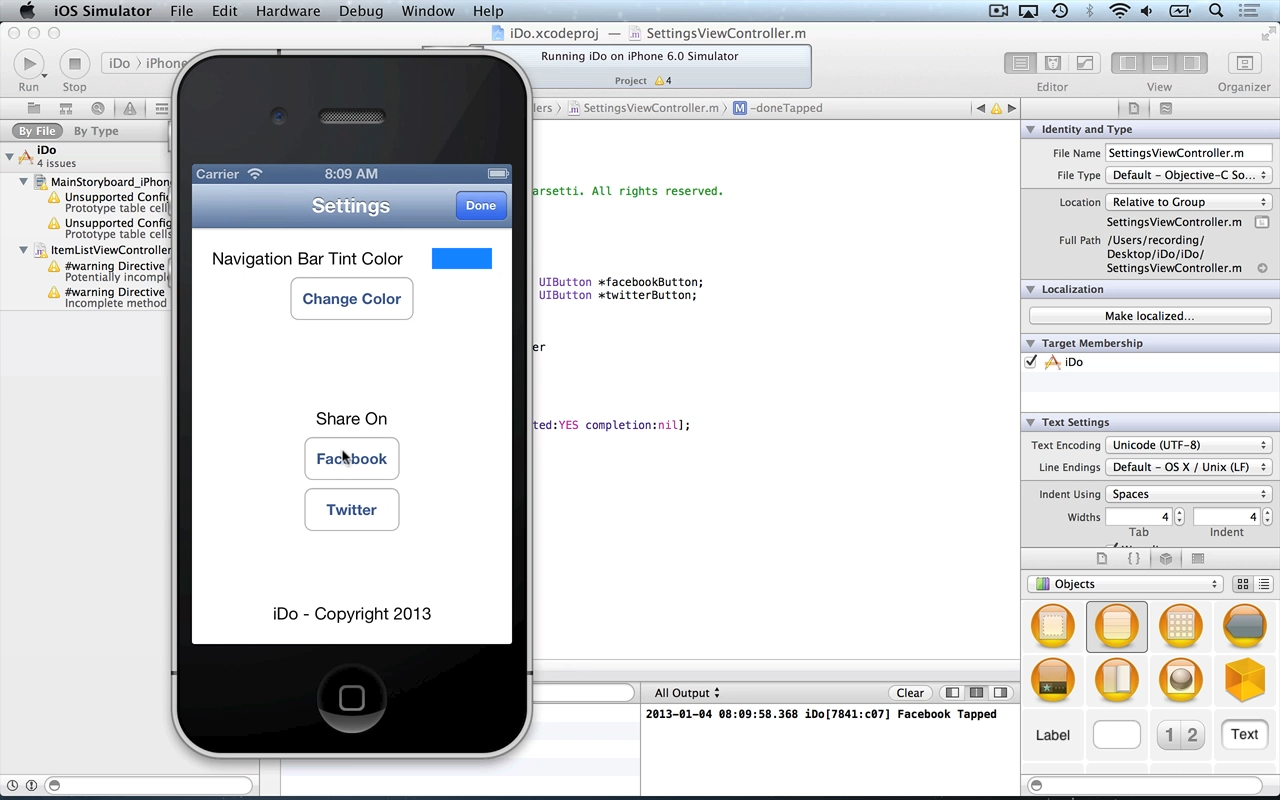Select the Page View Controller object
The height and width of the screenshot is (800, 1280).
1117,681
